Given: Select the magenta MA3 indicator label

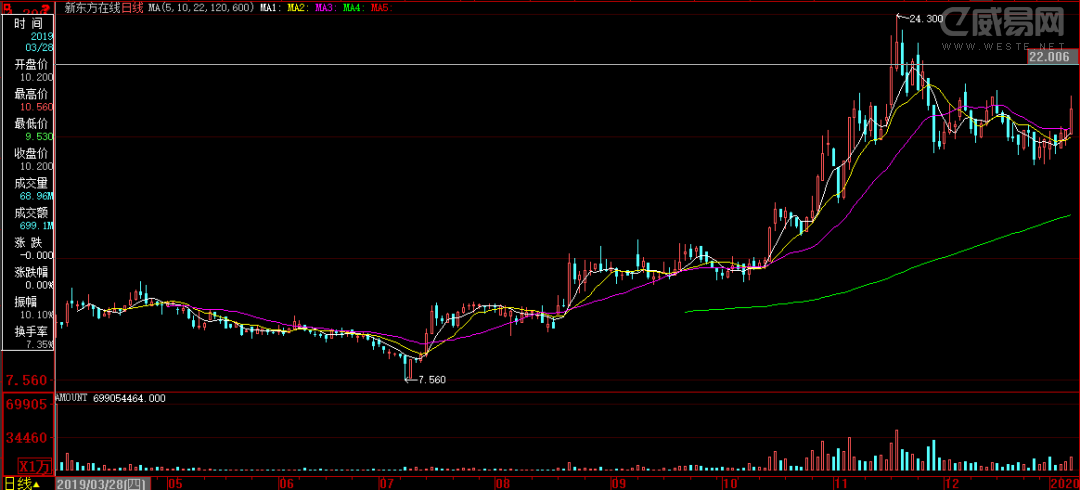Looking at the screenshot, I should (325, 7).
